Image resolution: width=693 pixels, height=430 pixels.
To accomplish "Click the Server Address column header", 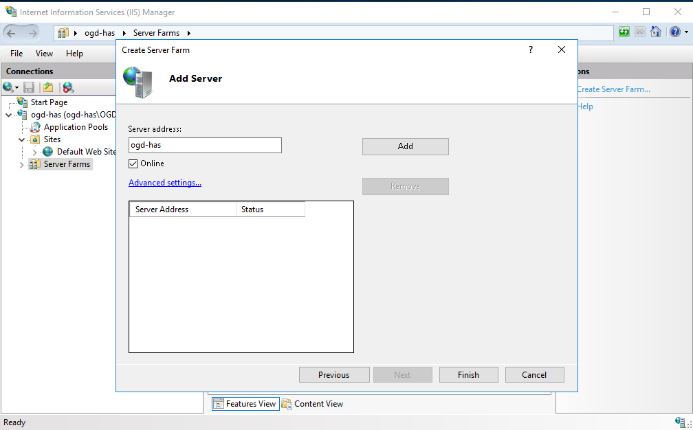I will (x=183, y=209).
